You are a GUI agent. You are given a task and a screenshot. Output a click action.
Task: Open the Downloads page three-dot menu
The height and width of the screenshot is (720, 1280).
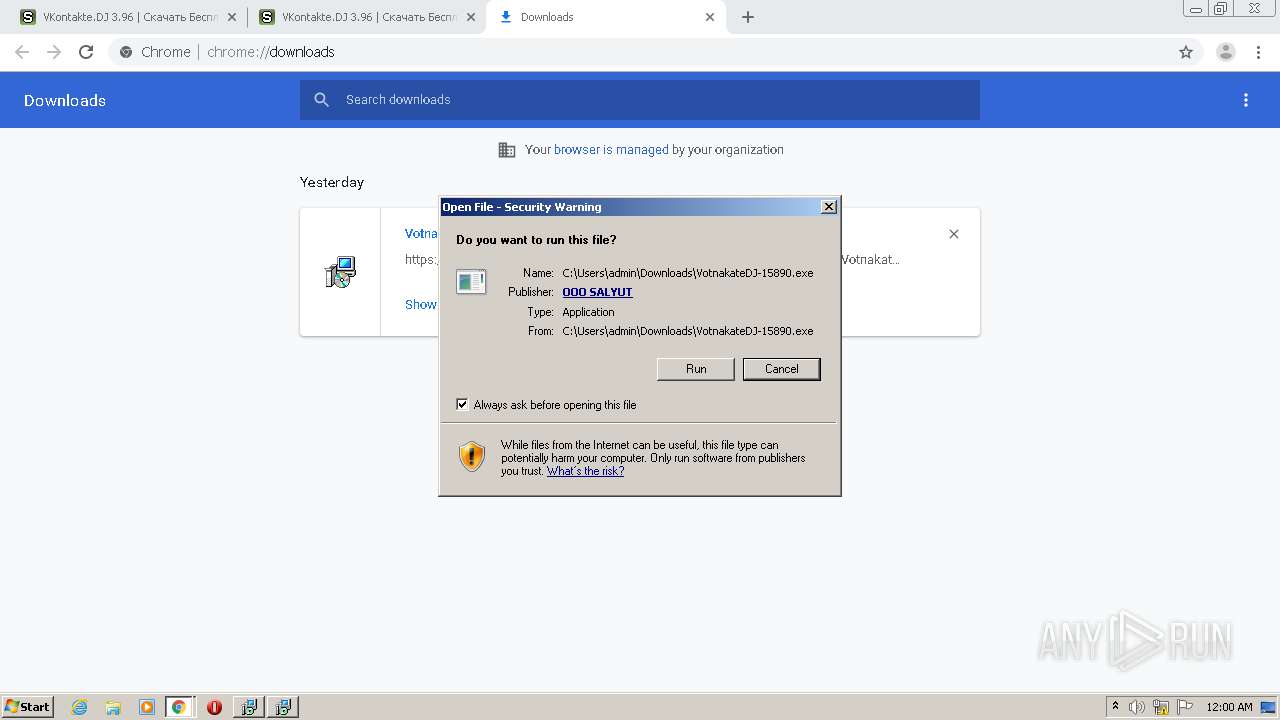point(1246,100)
